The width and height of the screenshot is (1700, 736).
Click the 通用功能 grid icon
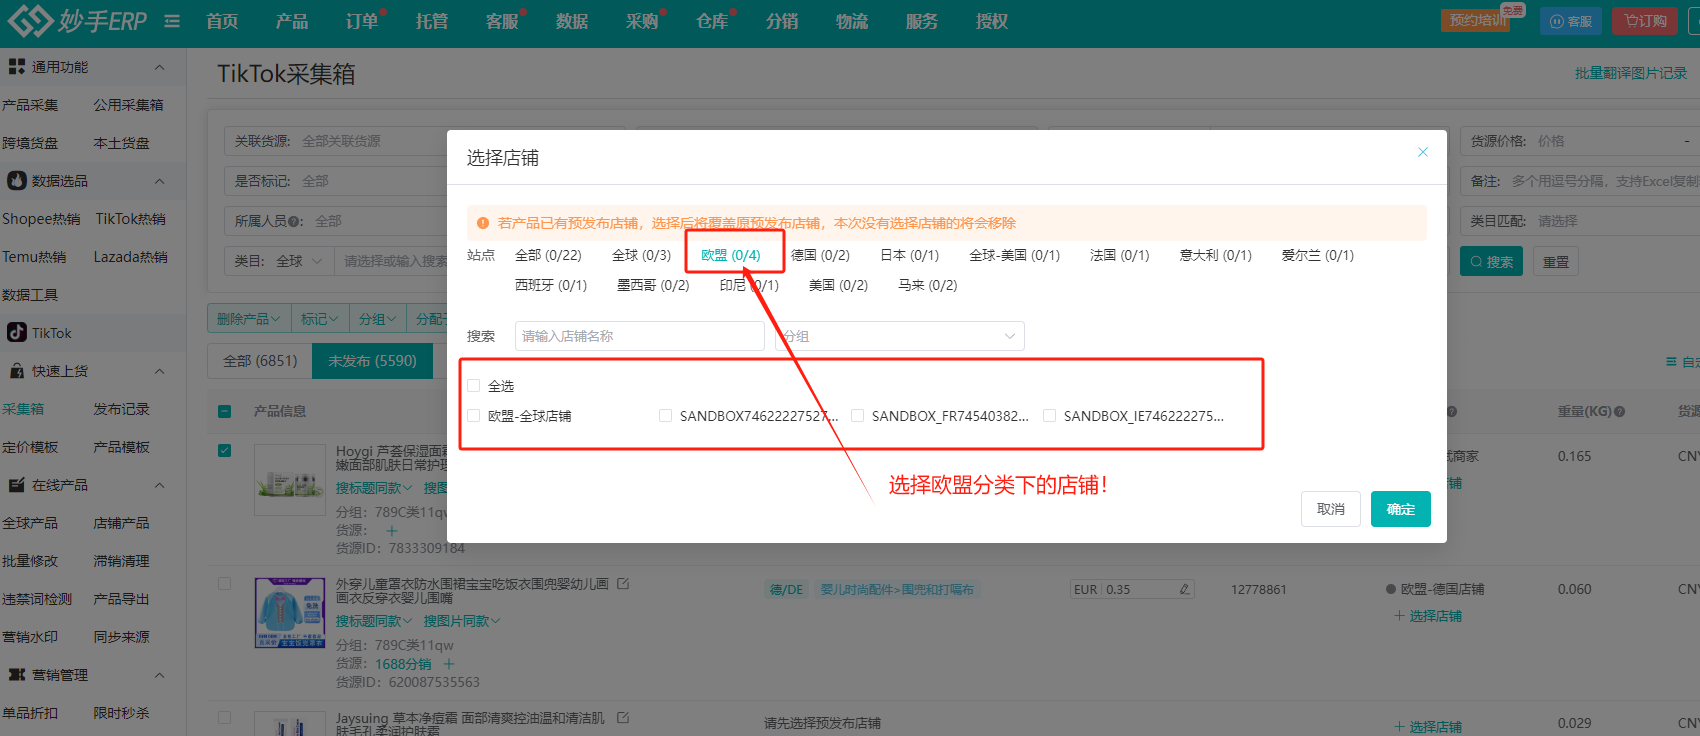pyautogui.click(x=16, y=67)
